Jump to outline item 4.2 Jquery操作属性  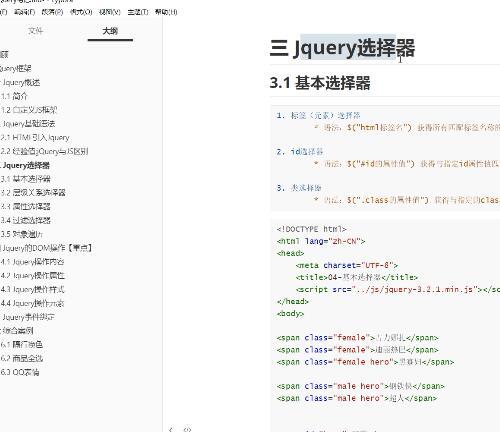coord(32,275)
